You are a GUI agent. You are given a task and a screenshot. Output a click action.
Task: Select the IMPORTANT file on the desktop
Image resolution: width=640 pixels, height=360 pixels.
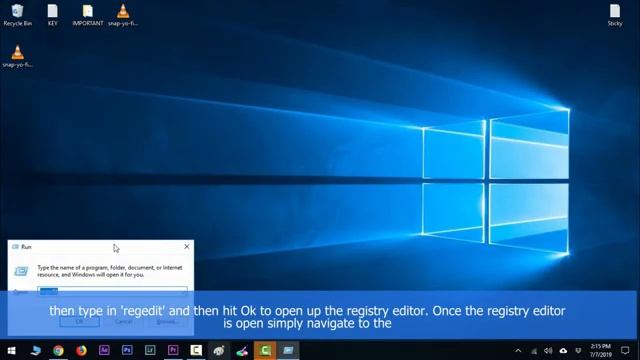tap(87, 15)
